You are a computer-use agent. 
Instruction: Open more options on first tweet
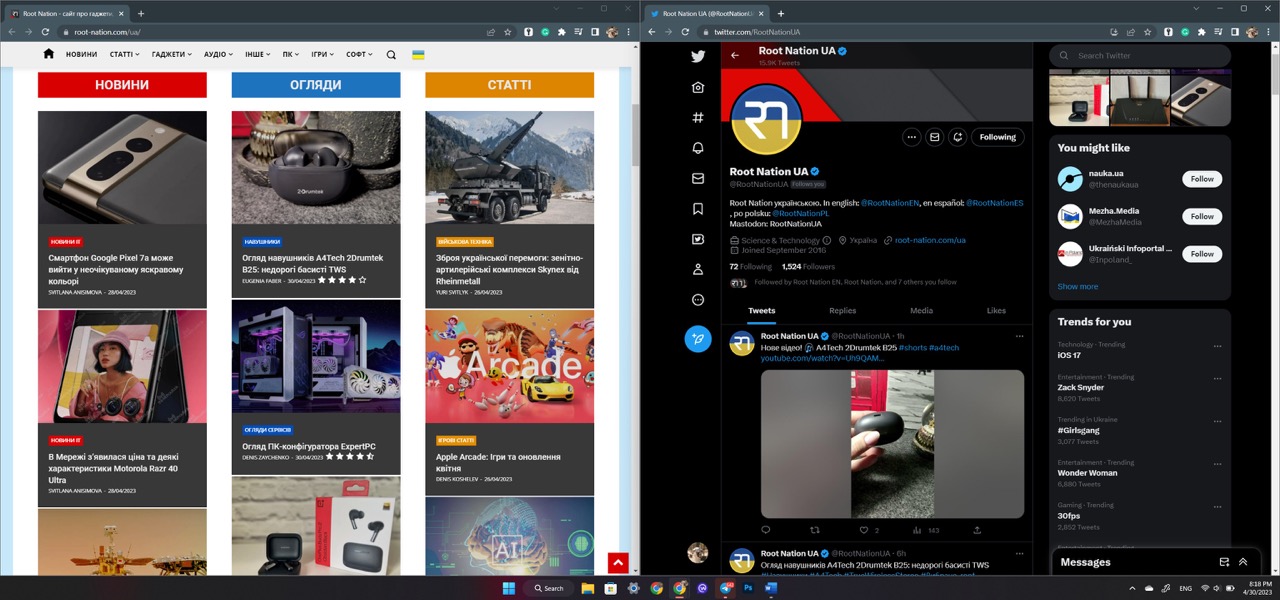coord(1019,336)
